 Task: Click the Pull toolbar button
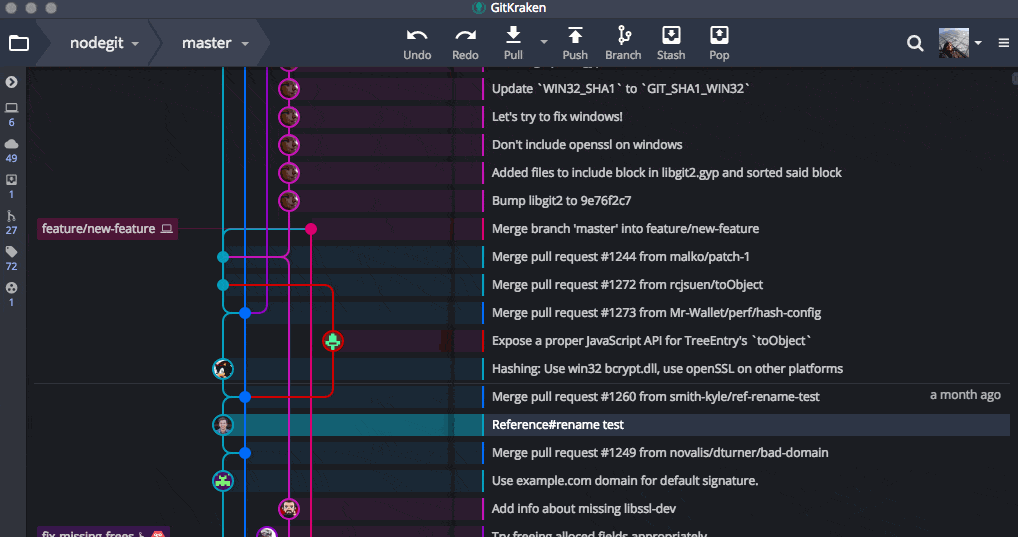513,44
